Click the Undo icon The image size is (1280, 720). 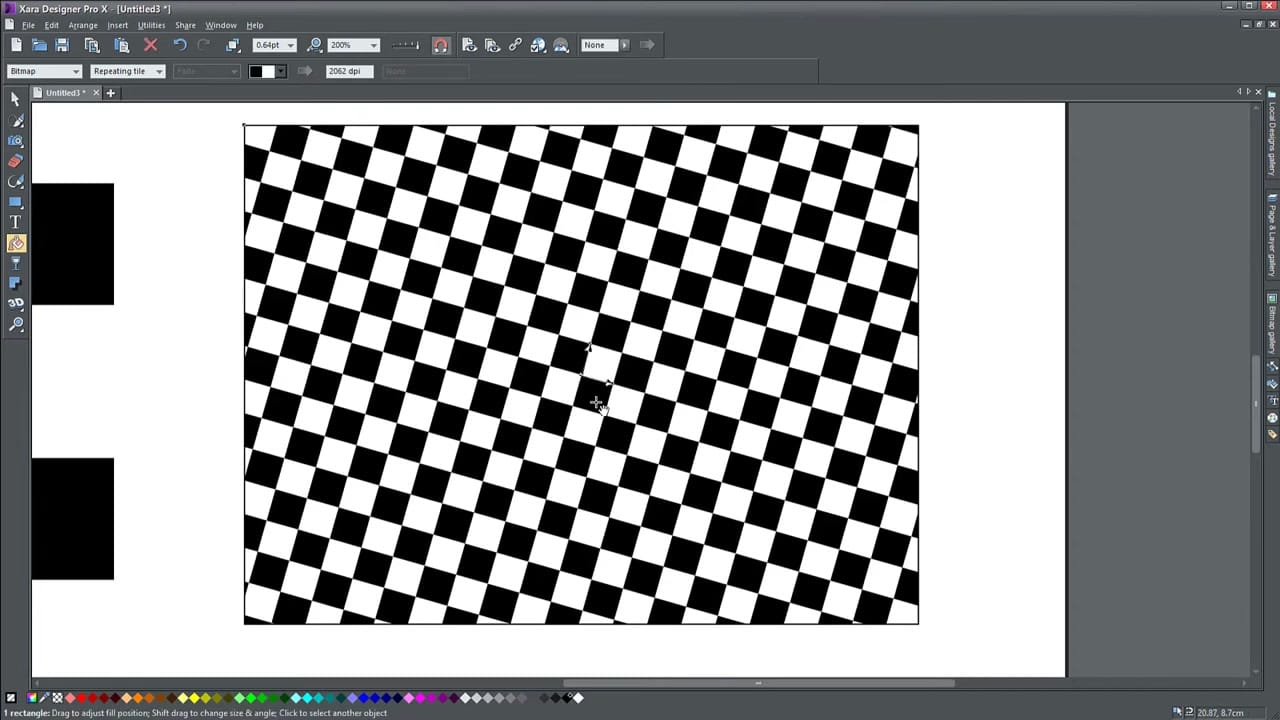pyautogui.click(x=180, y=44)
